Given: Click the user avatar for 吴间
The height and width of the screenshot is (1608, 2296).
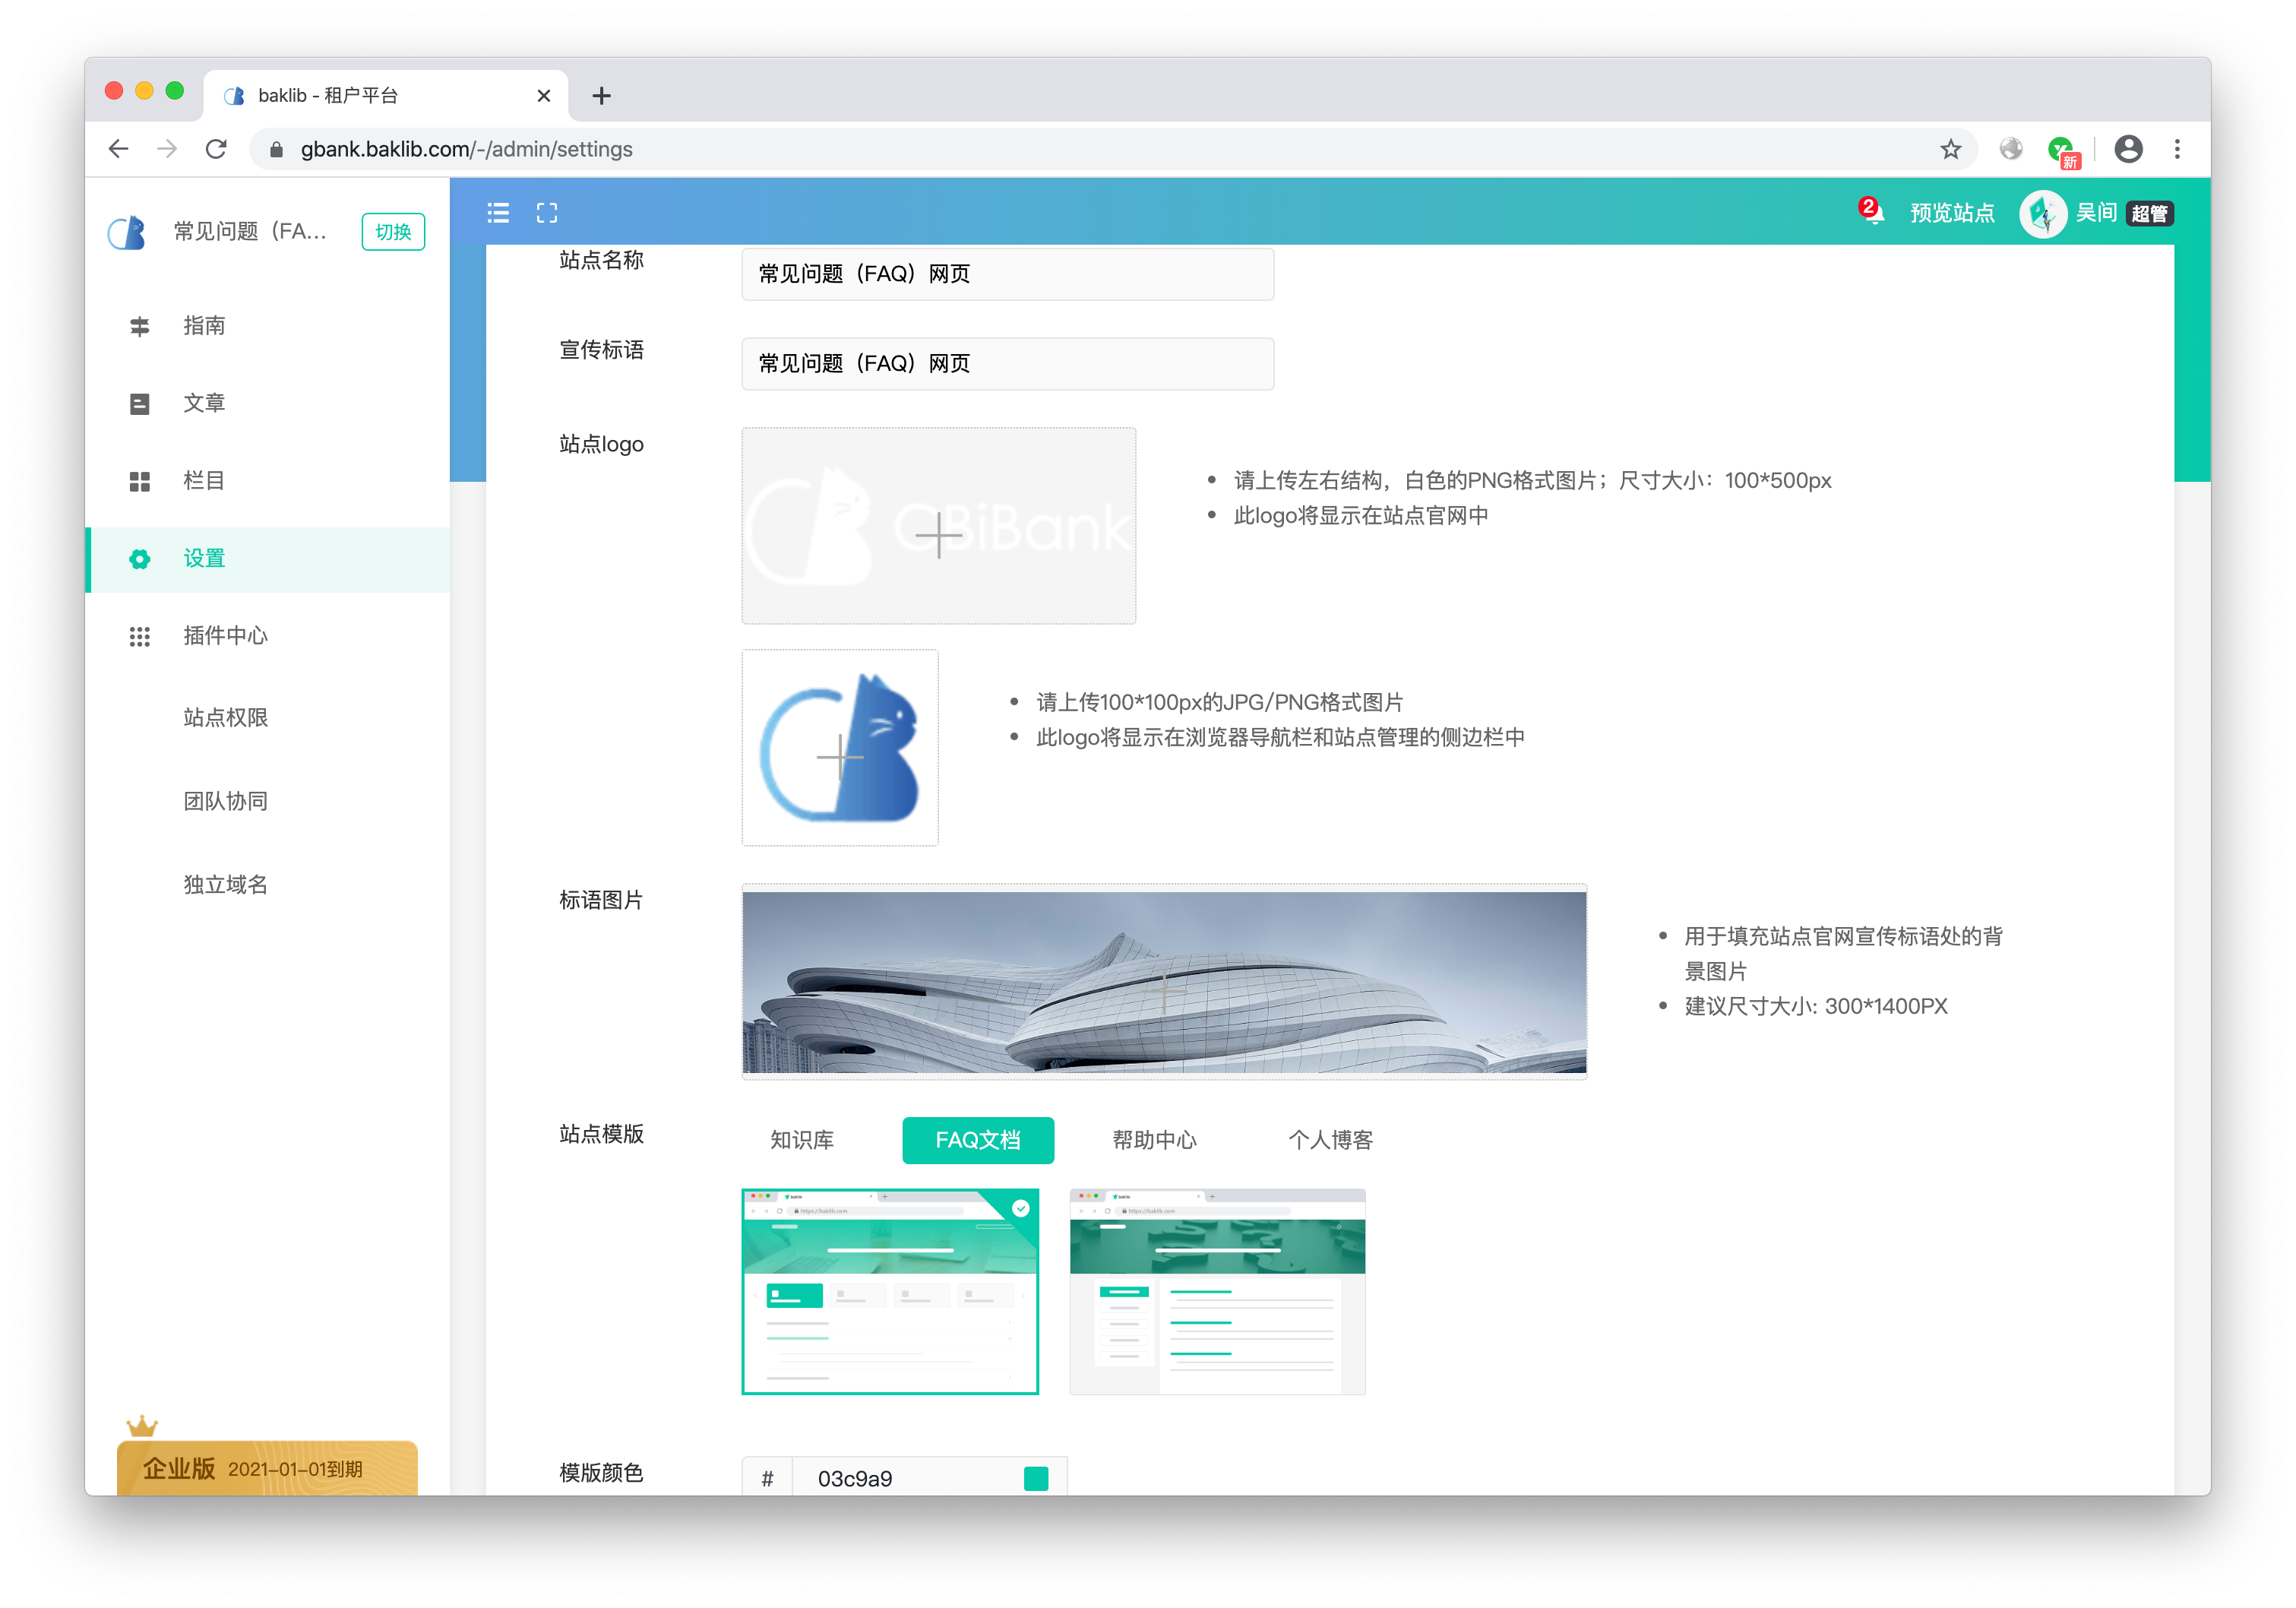Looking at the screenshot, I should (x=2043, y=213).
